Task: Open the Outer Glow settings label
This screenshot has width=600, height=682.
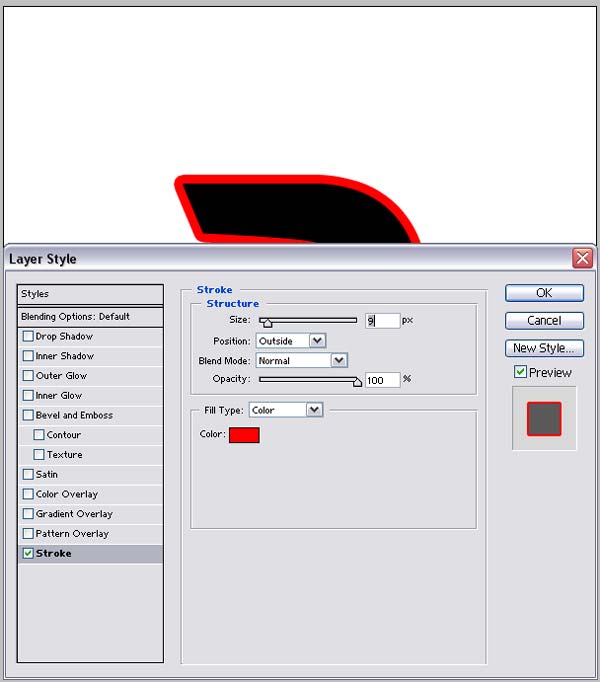Action: click(x=61, y=375)
